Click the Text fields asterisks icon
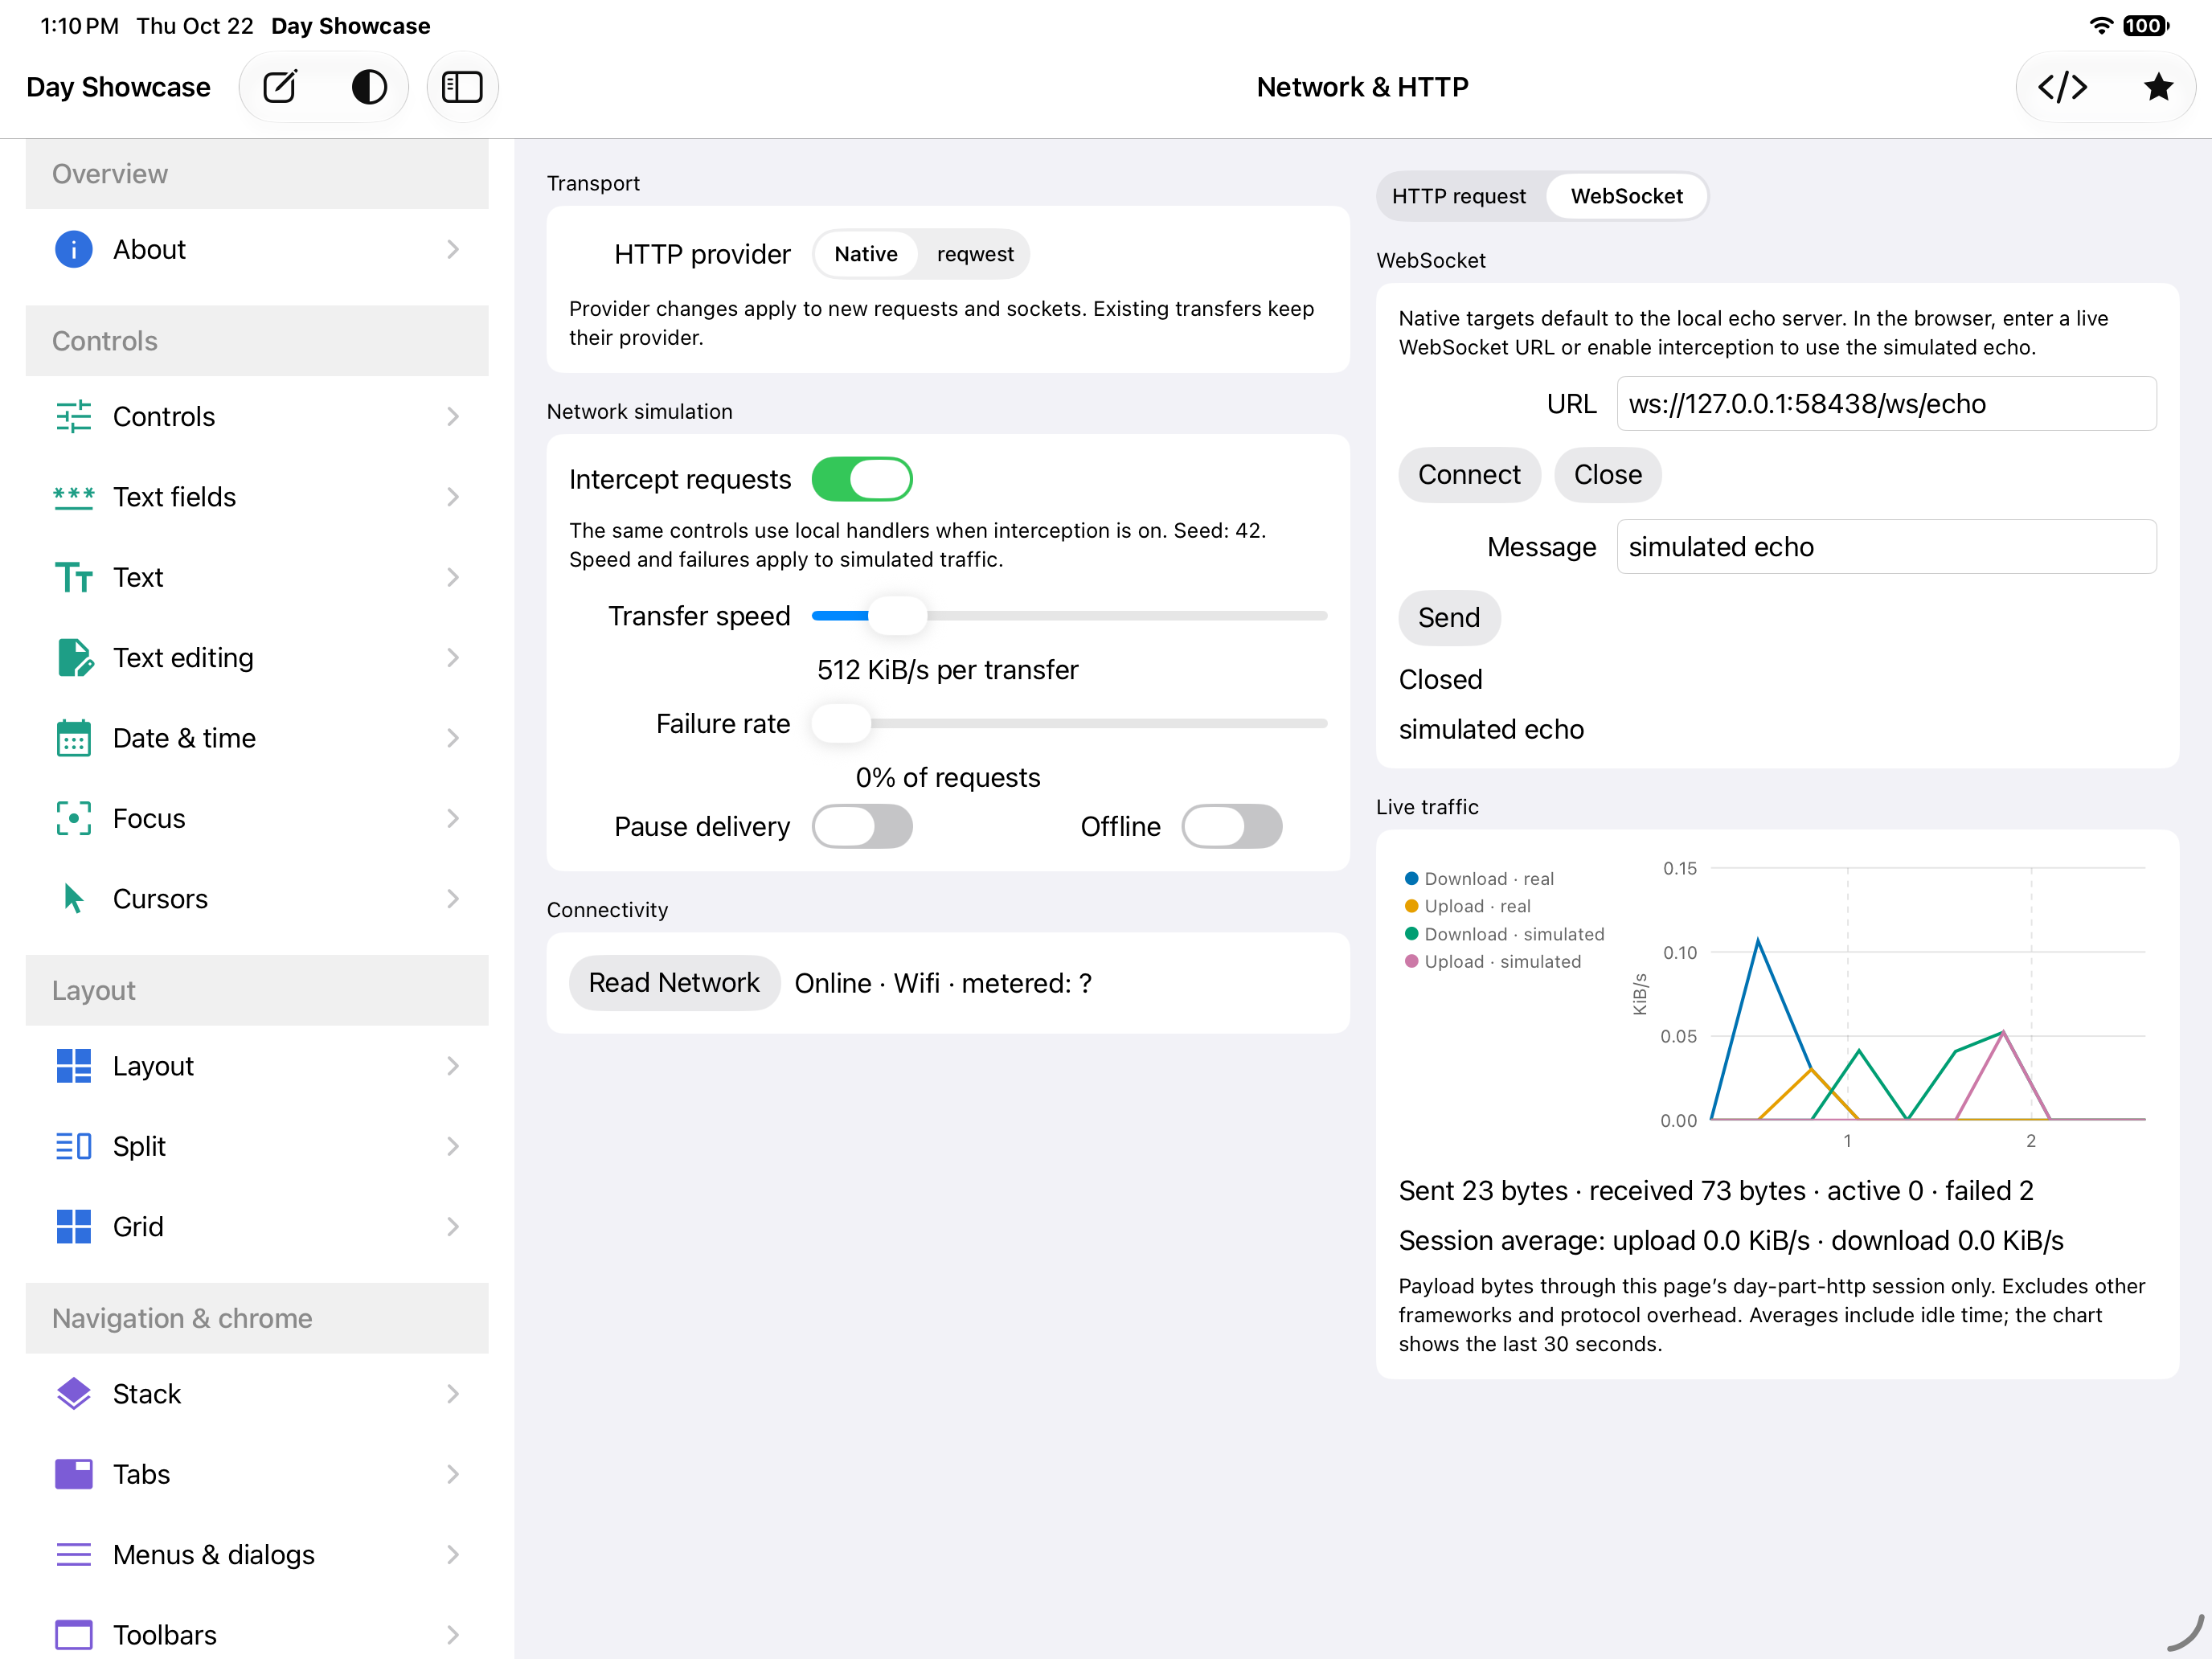This screenshot has width=2212, height=1659. tap(73, 497)
